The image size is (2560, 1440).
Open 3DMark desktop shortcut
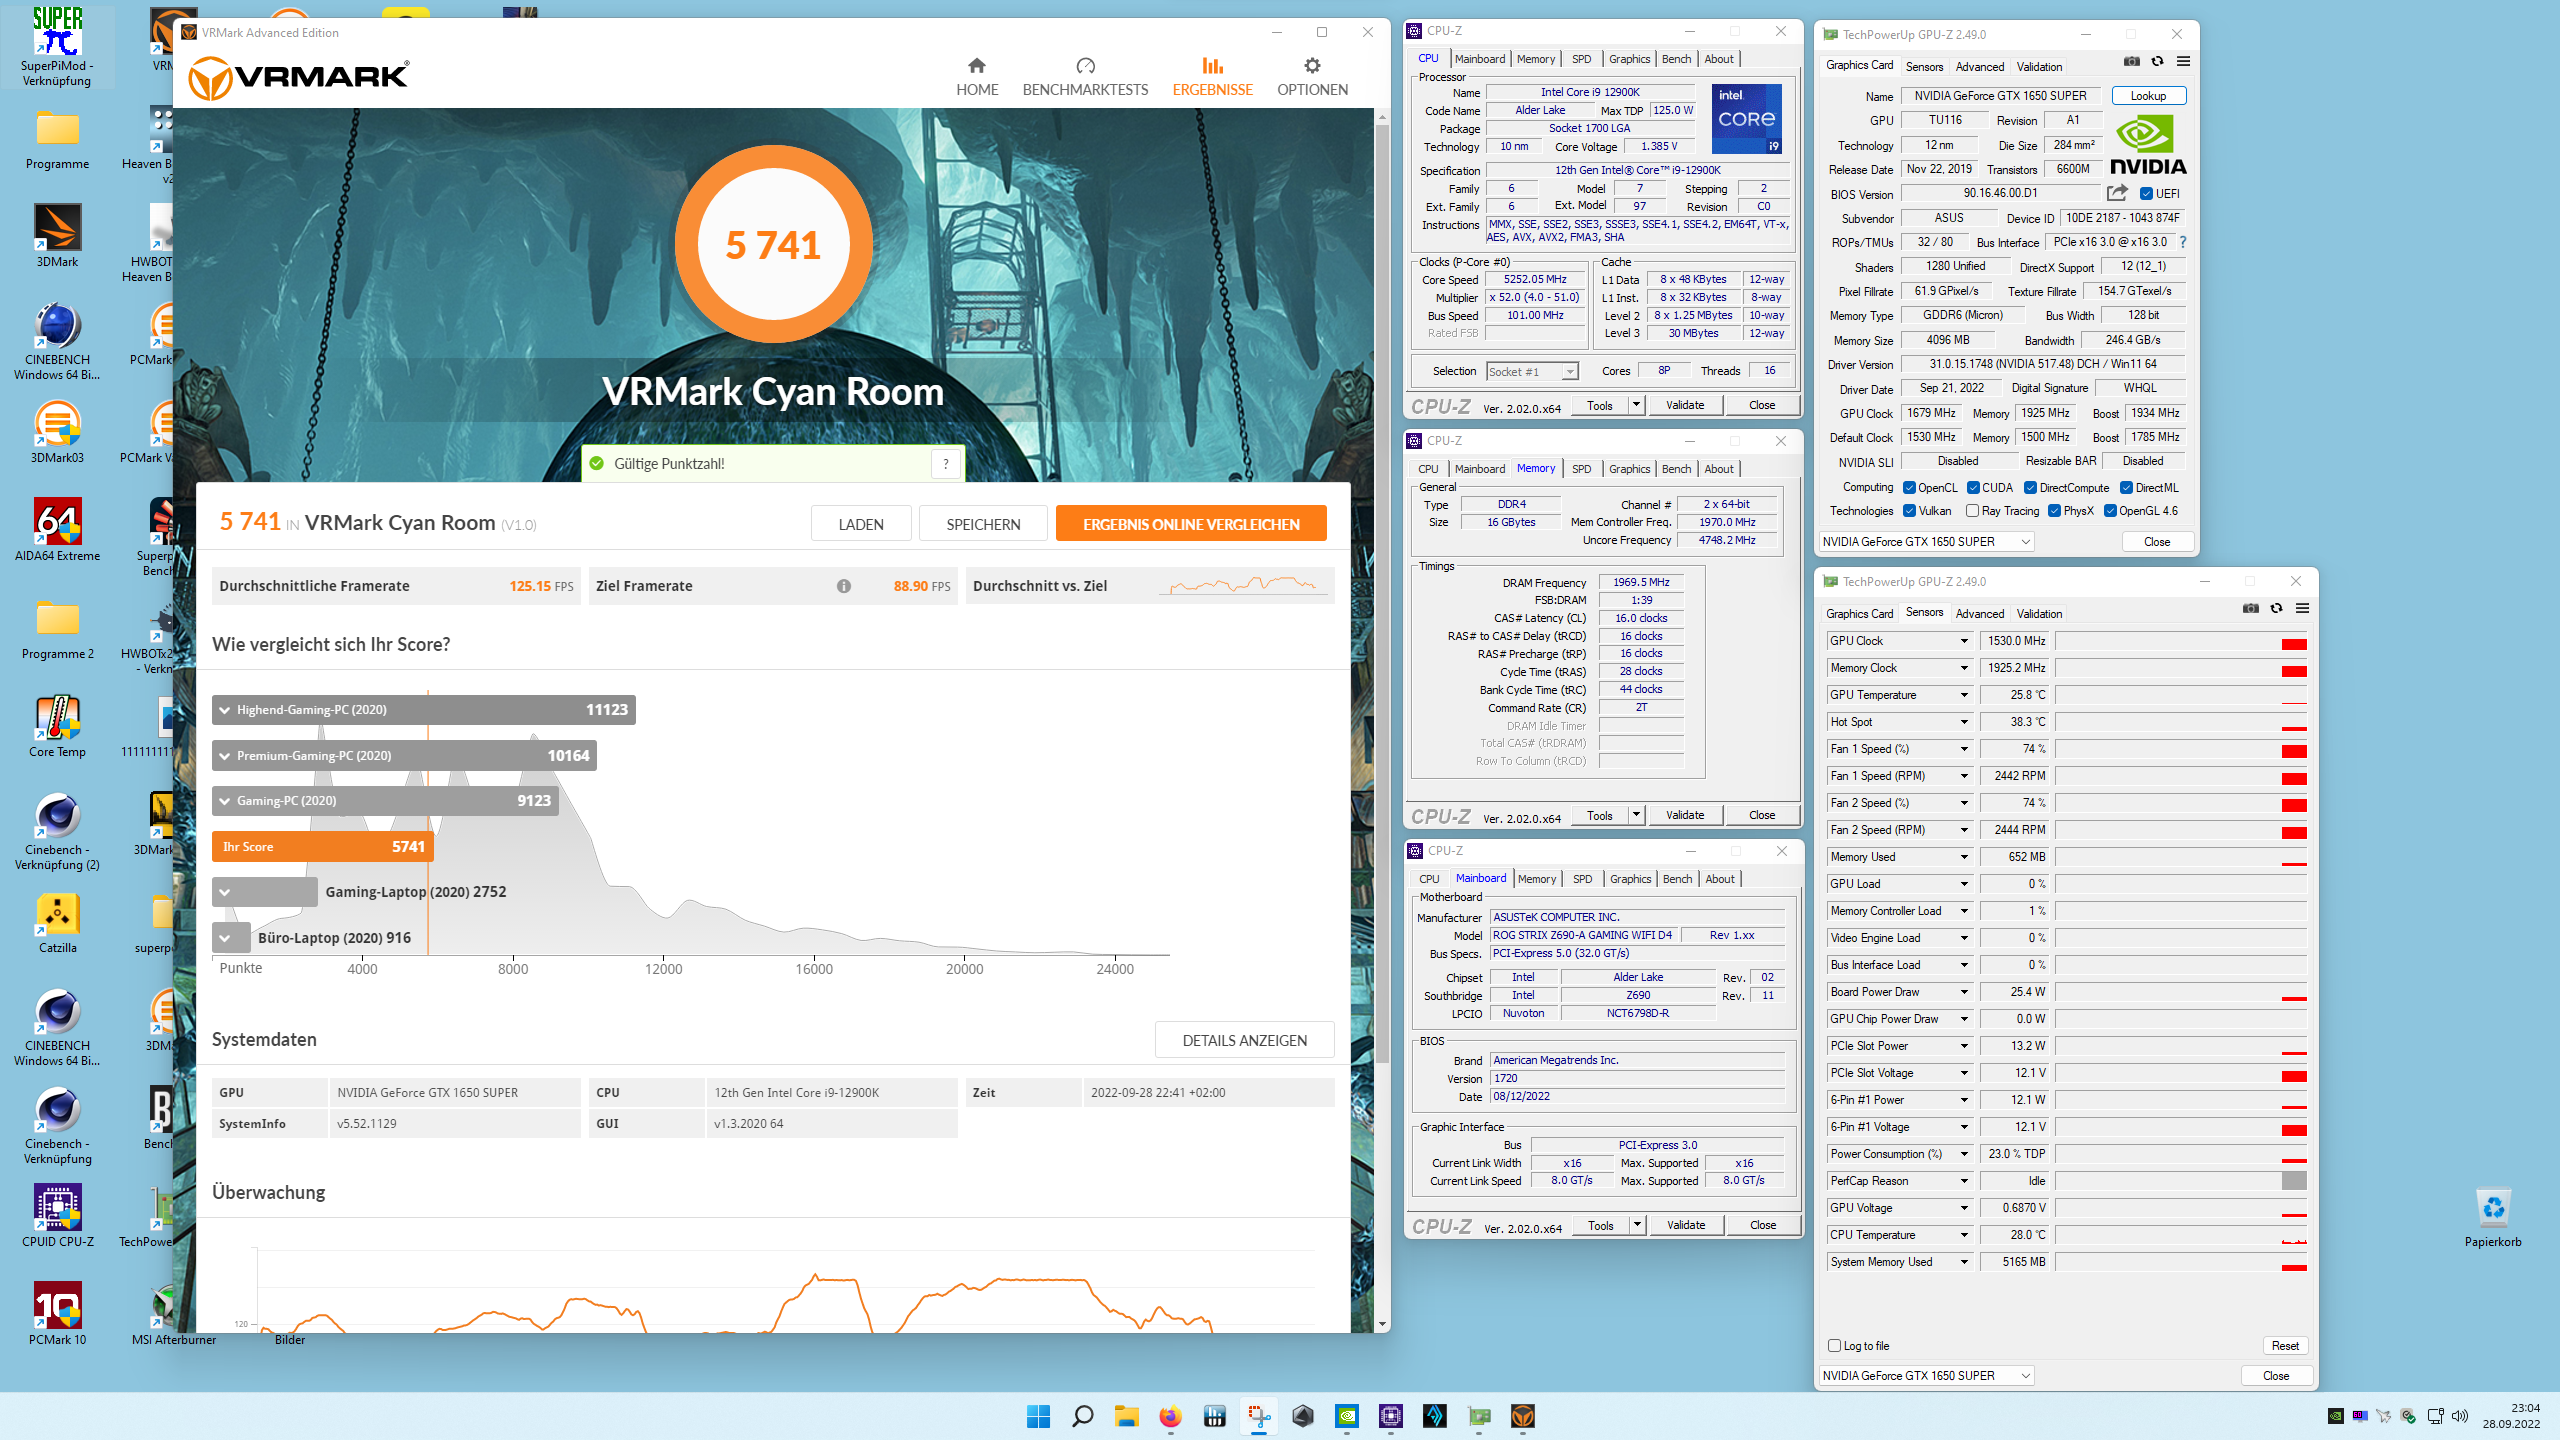point(57,236)
